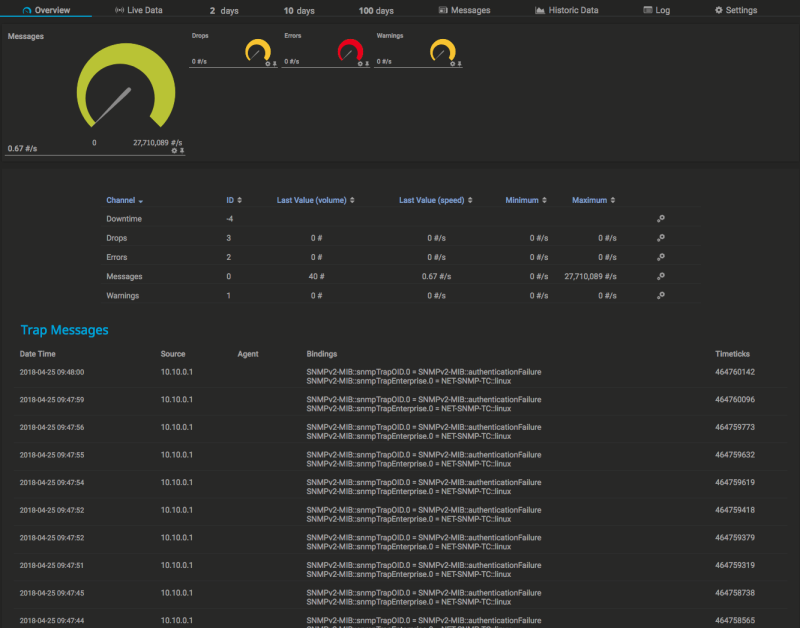The image size is (800, 628).
Task: Click the red Errors gauge
Action: coord(350,49)
